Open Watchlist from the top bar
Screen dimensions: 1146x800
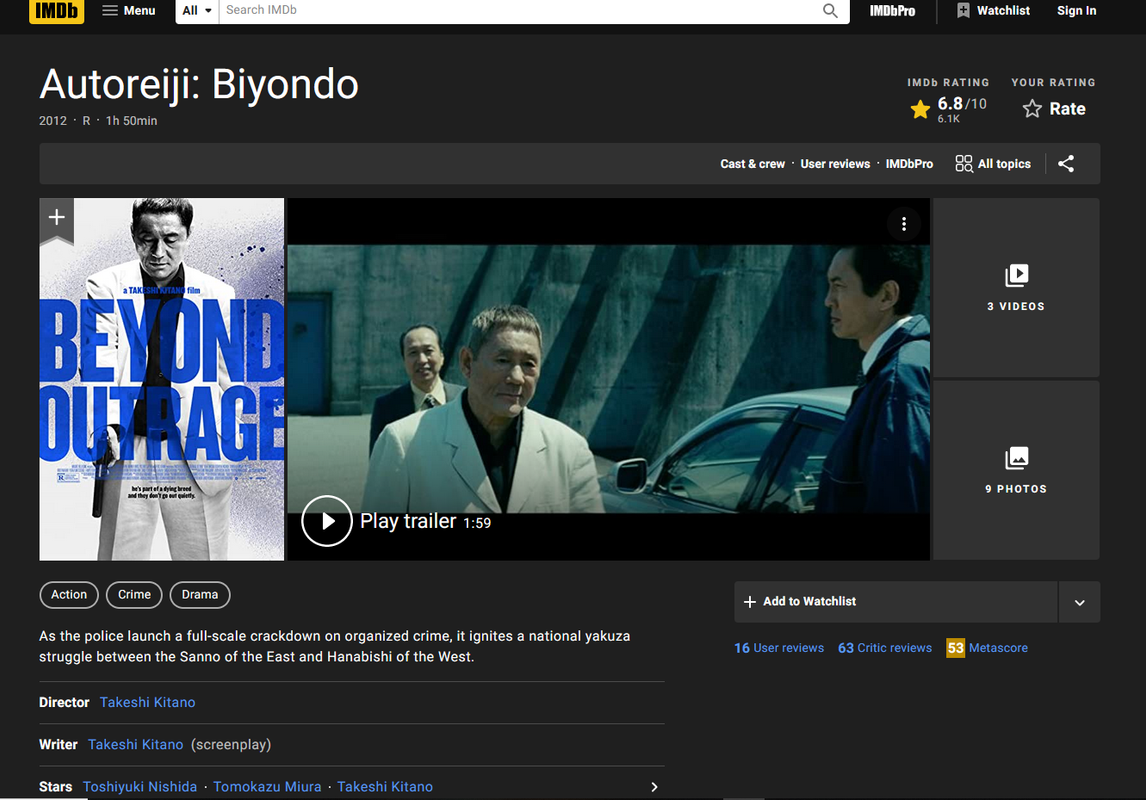coord(993,11)
